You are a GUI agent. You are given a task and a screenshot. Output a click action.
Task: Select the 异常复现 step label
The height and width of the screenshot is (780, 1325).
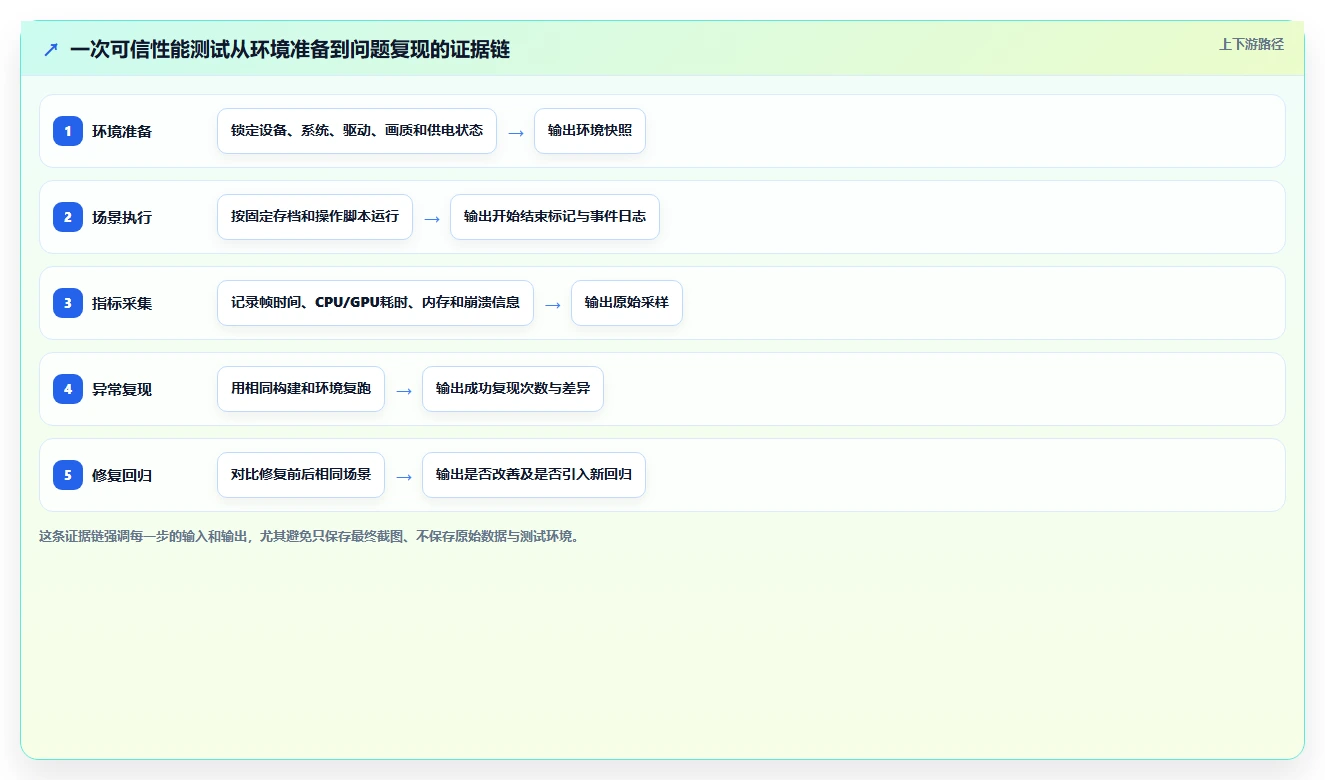[x=122, y=389]
